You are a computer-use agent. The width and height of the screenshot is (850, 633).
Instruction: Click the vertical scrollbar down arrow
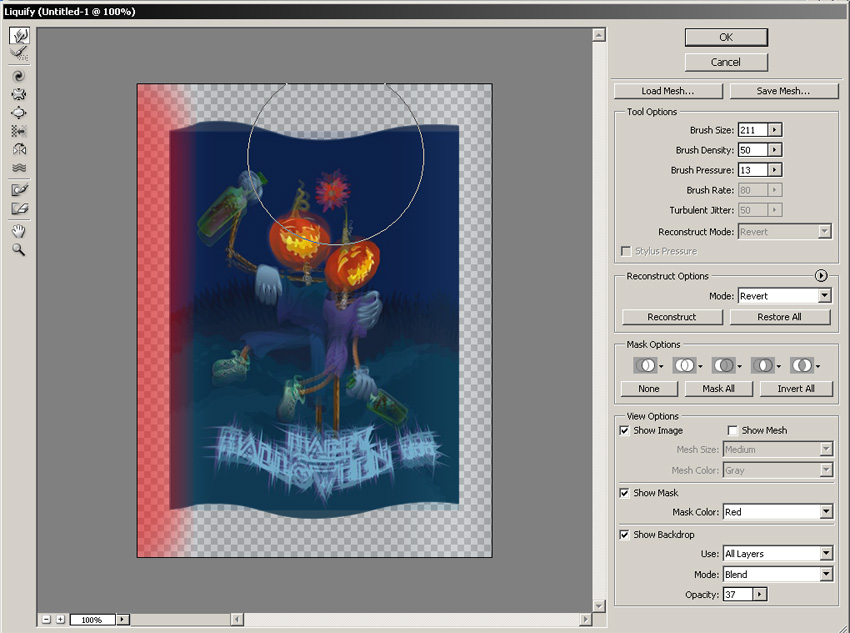tap(599, 606)
